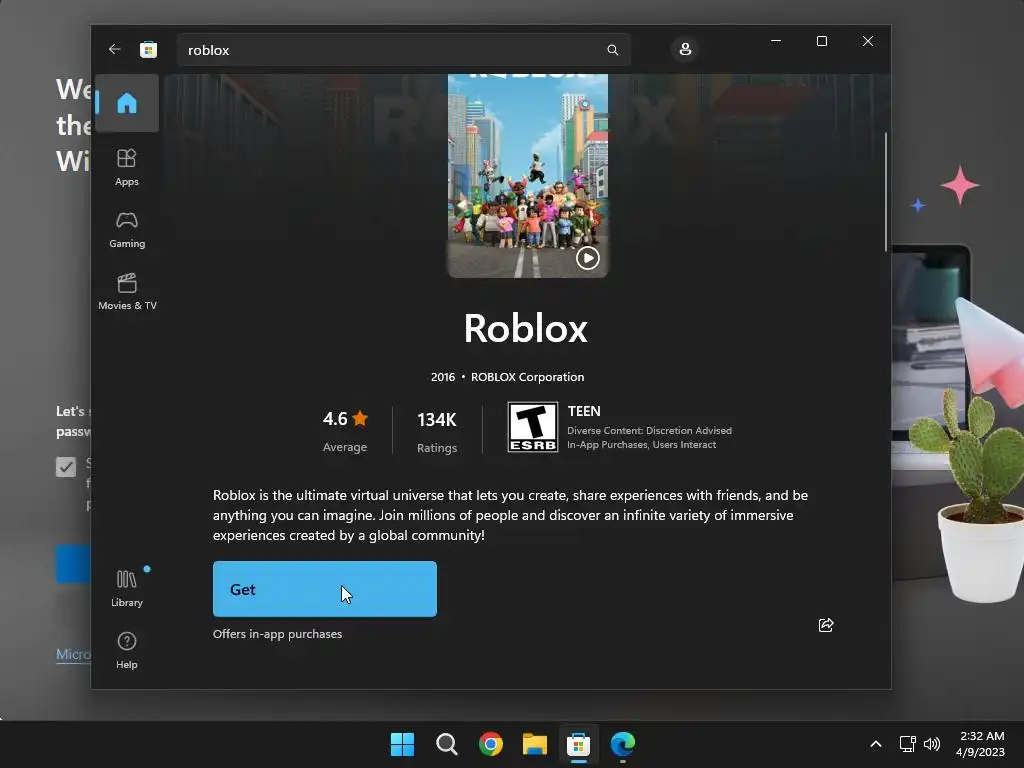The height and width of the screenshot is (768, 1024).
Task: Click the blue button in background window
Action: coord(73,564)
